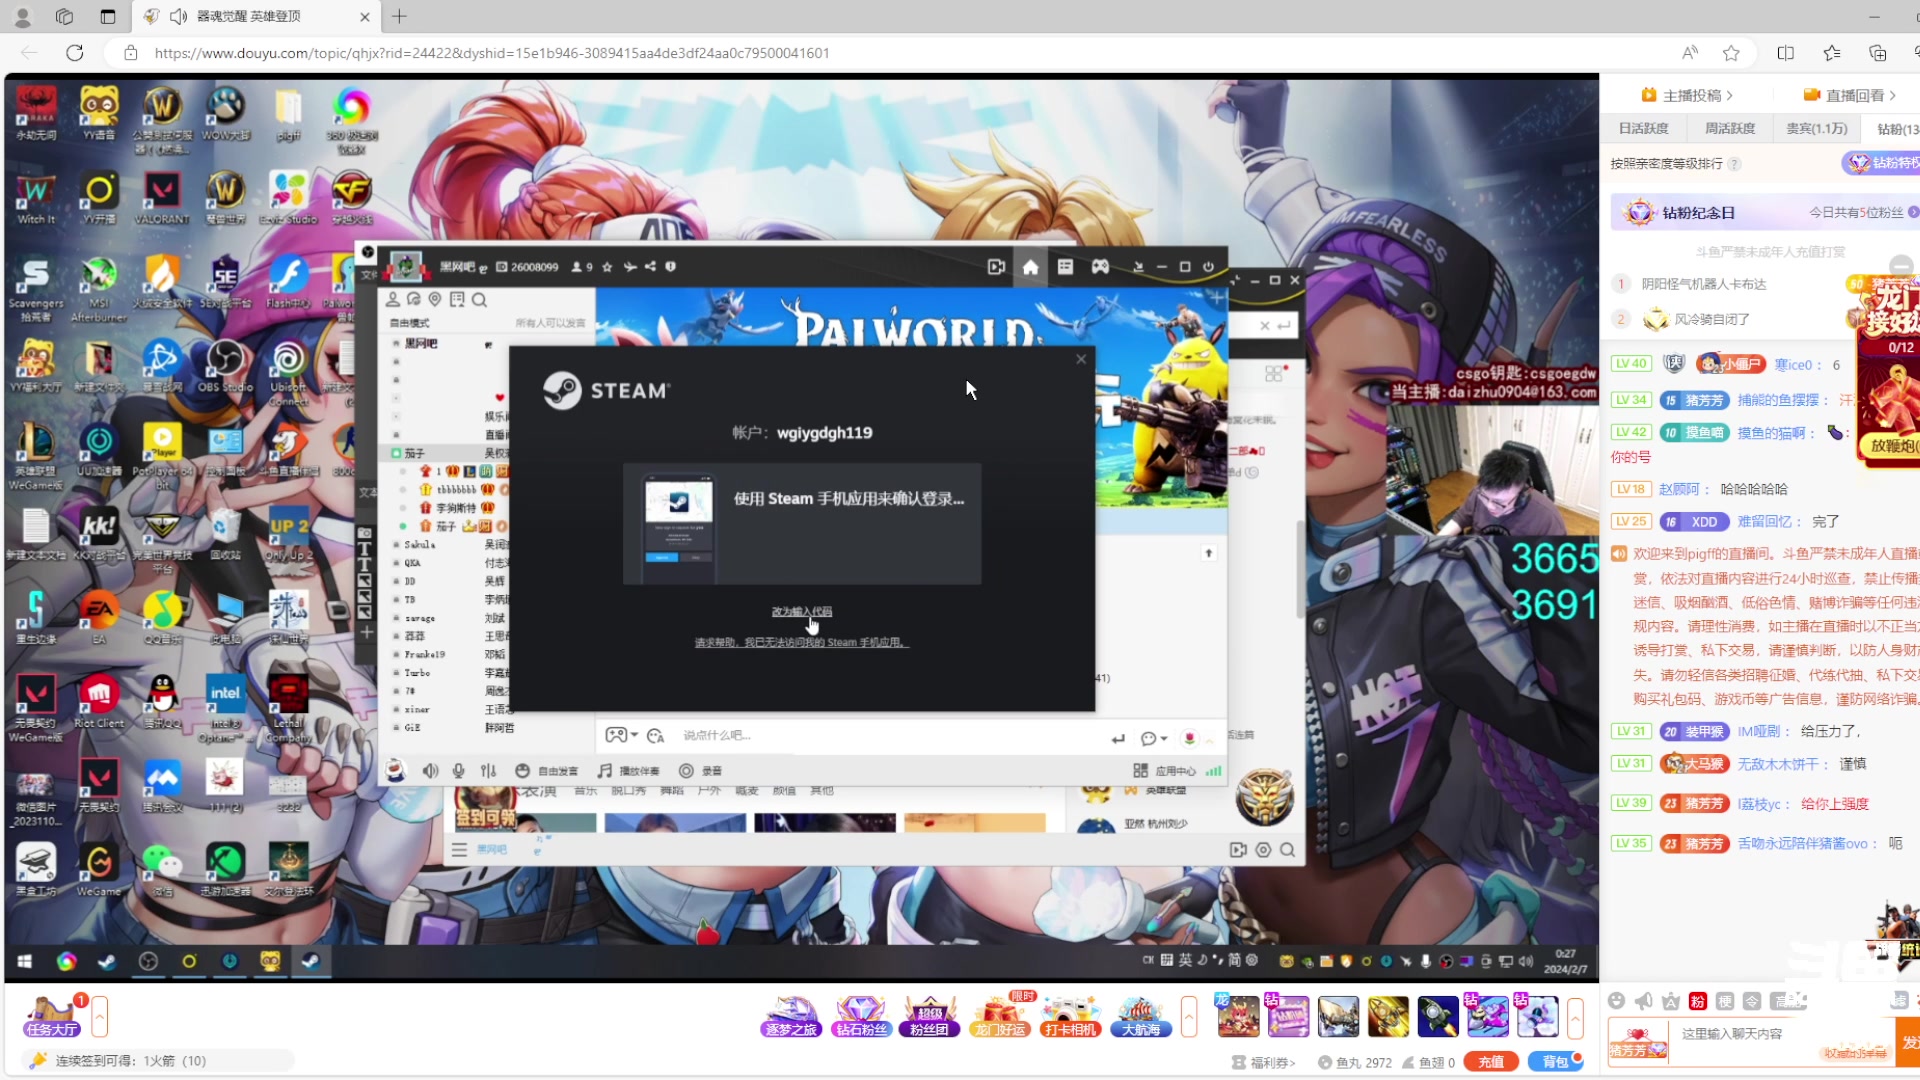
Task: Expand the gift bar arrow
Action: [x=1575, y=1017]
